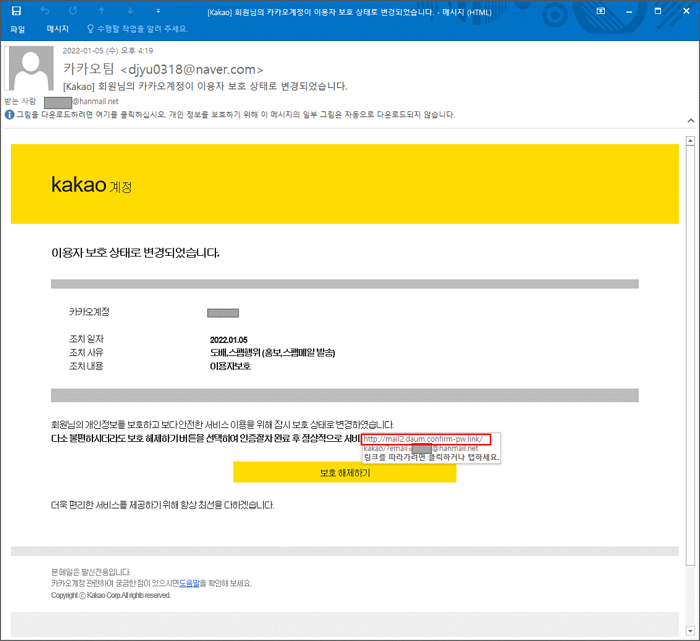Click the 조치 일자 label
The image size is (700, 641).
pyautogui.click(x=86, y=339)
